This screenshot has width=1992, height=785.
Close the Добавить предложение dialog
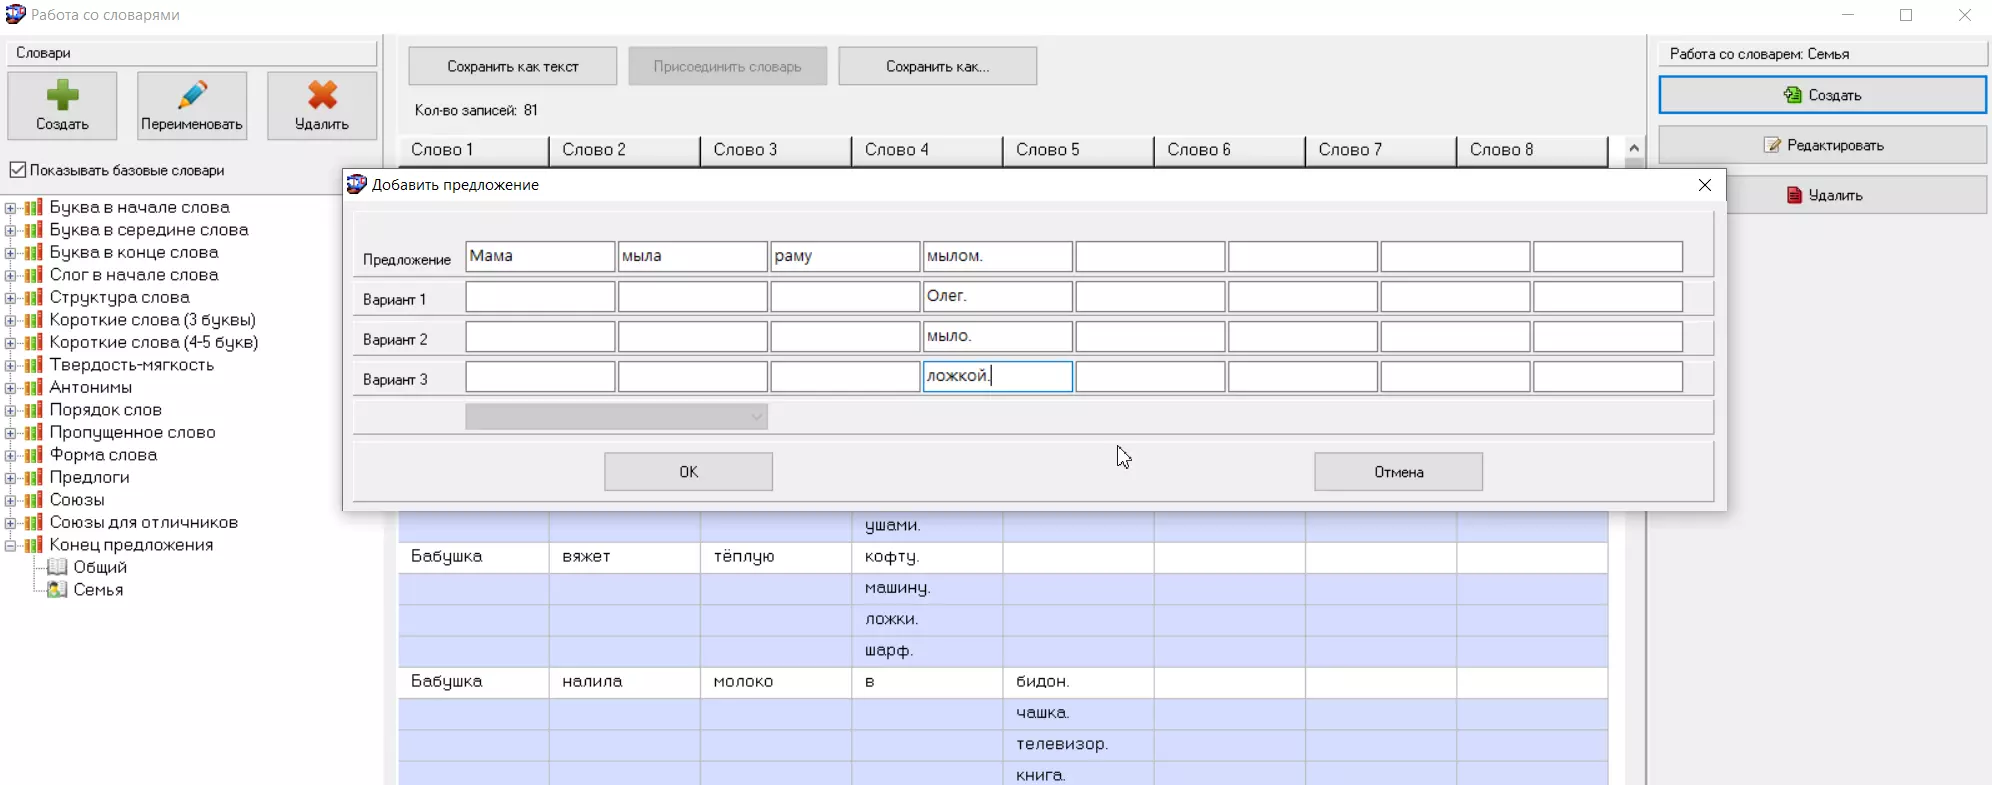1705,185
